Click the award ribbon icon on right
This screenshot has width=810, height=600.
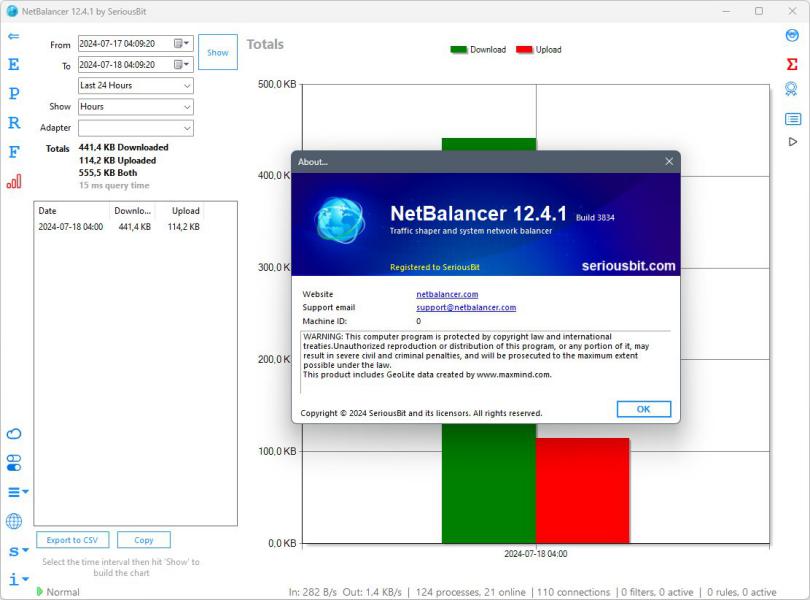791,89
